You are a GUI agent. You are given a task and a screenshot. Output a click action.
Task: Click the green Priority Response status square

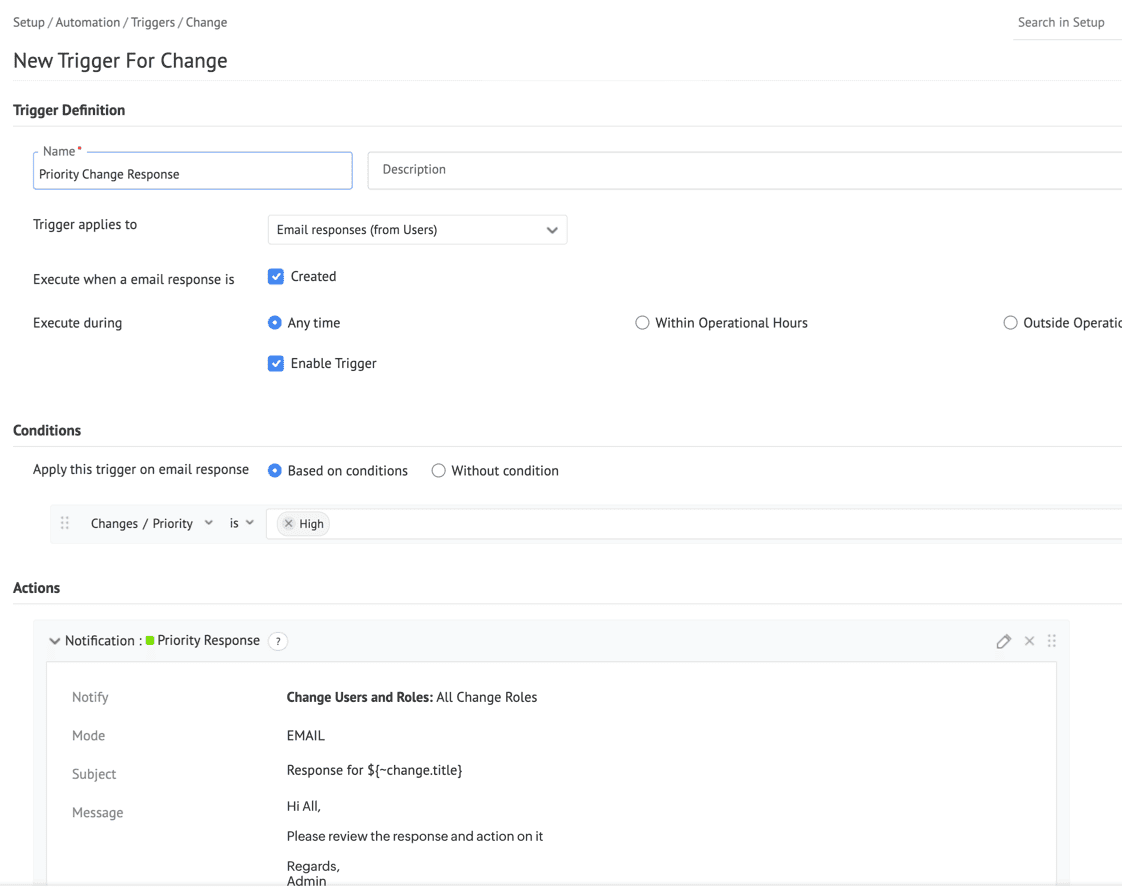point(150,641)
